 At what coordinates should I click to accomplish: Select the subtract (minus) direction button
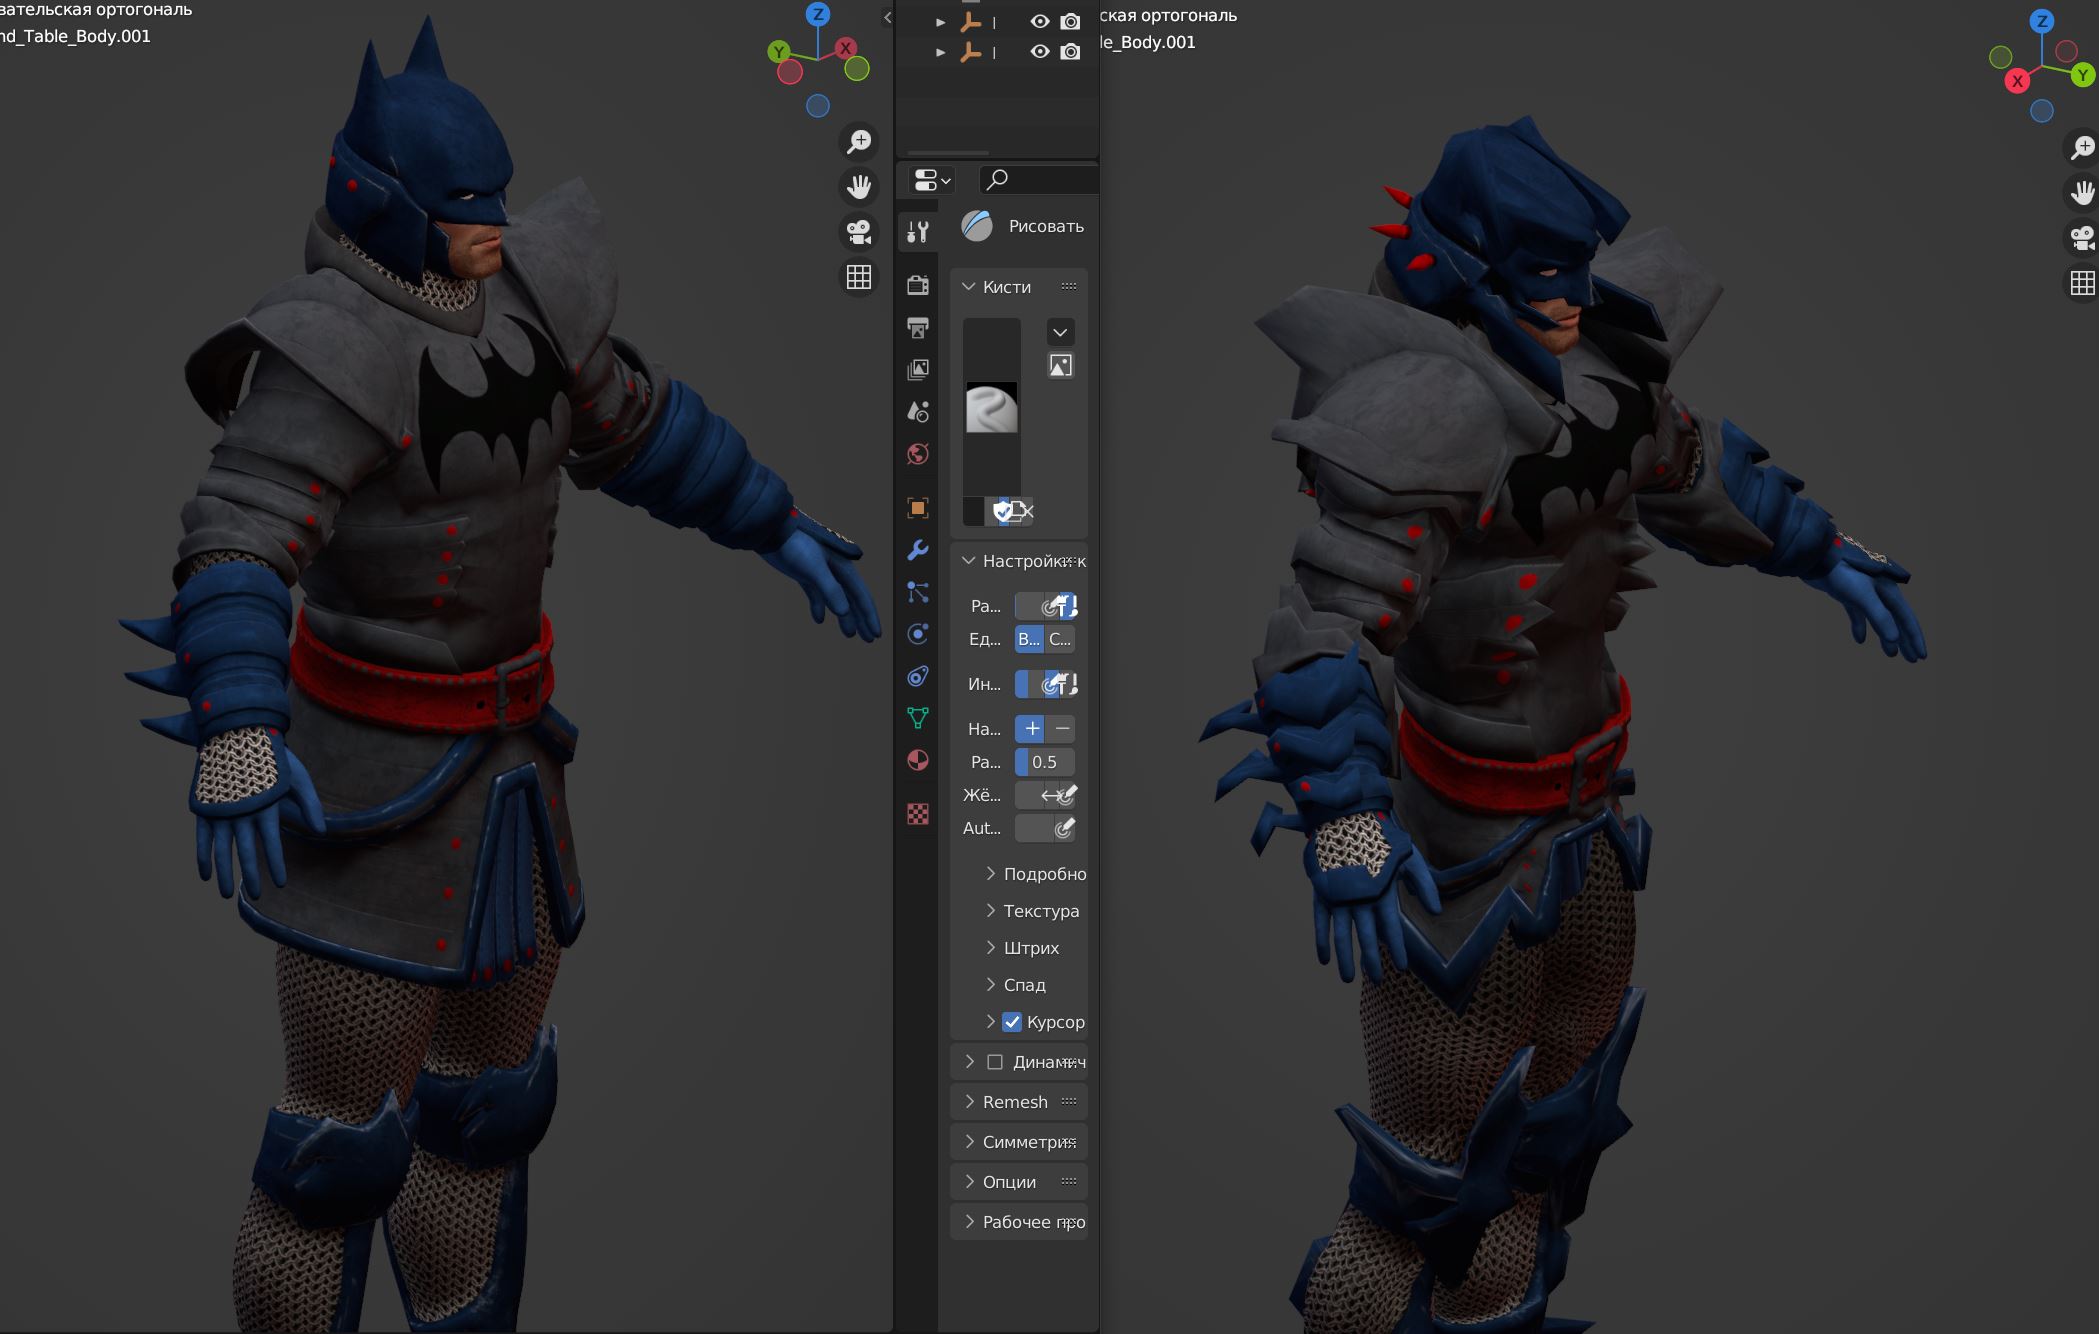(x=1062, y=729)
